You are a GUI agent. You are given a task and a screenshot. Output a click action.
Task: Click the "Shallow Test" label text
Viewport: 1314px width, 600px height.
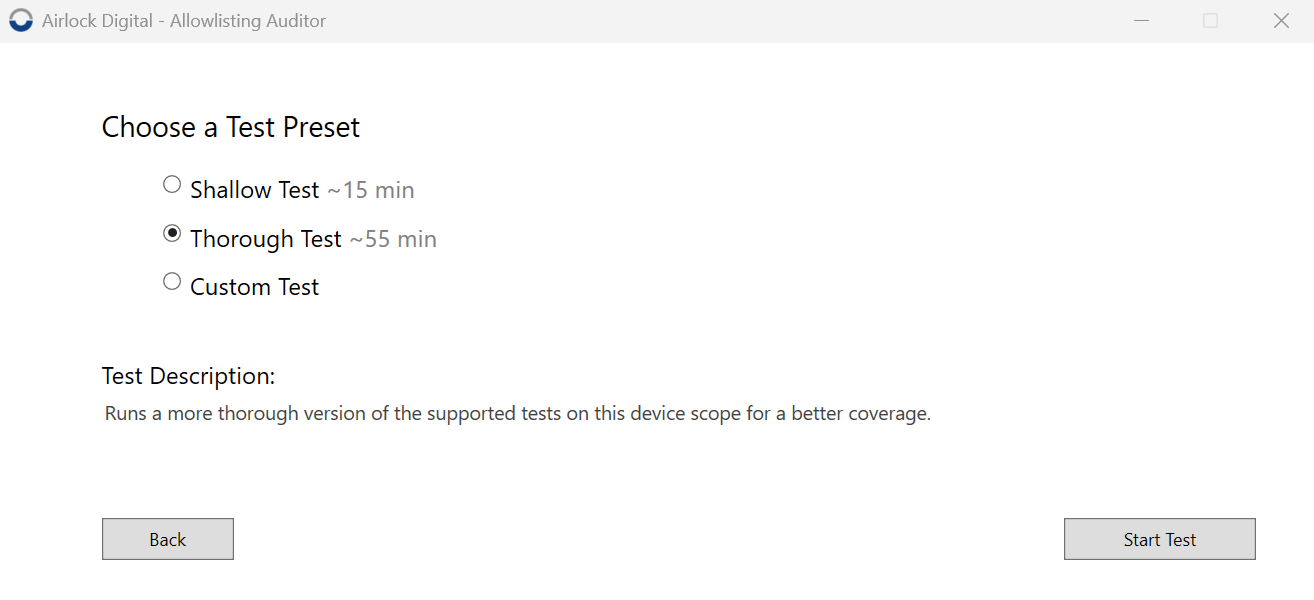pos(255,190)
